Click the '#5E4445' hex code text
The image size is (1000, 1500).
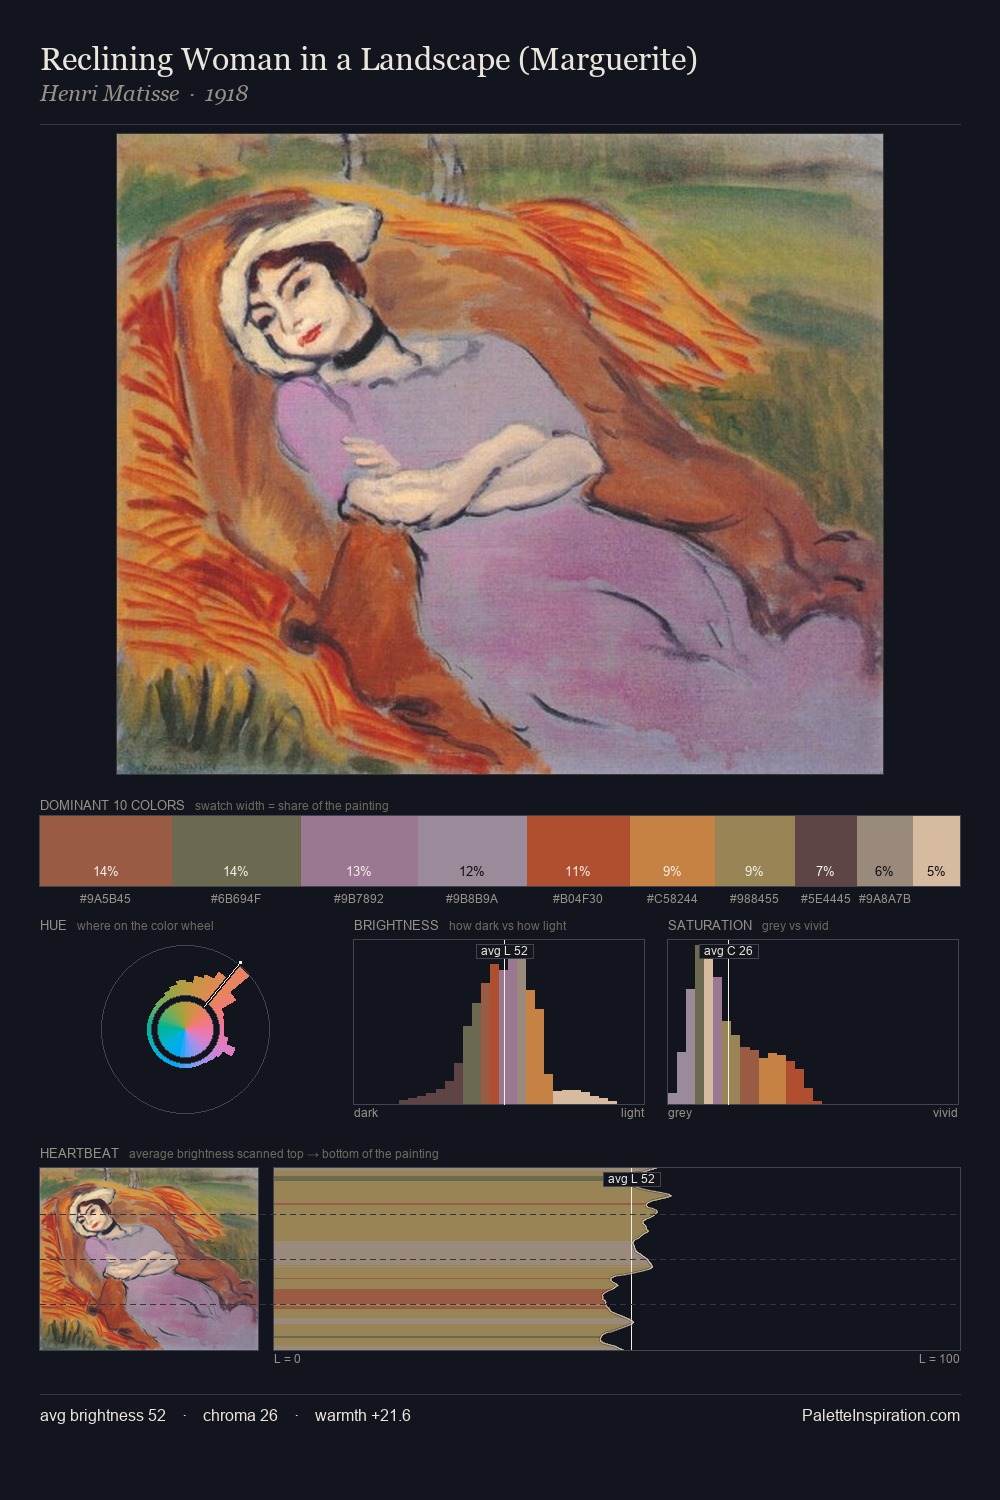(x=826, y=898)
